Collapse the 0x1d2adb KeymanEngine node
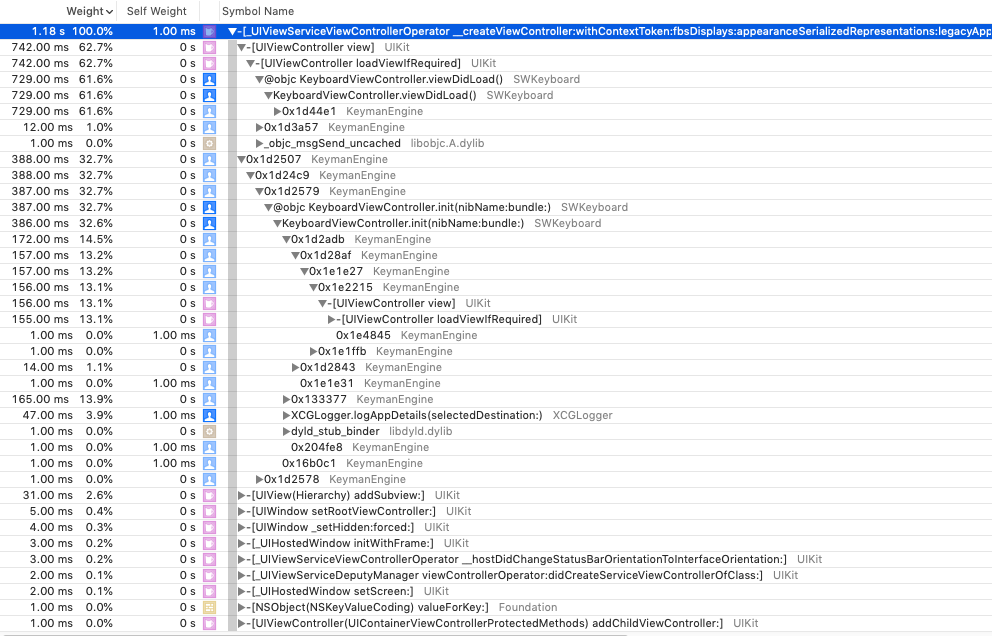Image resolution: width=992 pixels, height=636 pixels. pyautogui.click(x=286, y=239)
